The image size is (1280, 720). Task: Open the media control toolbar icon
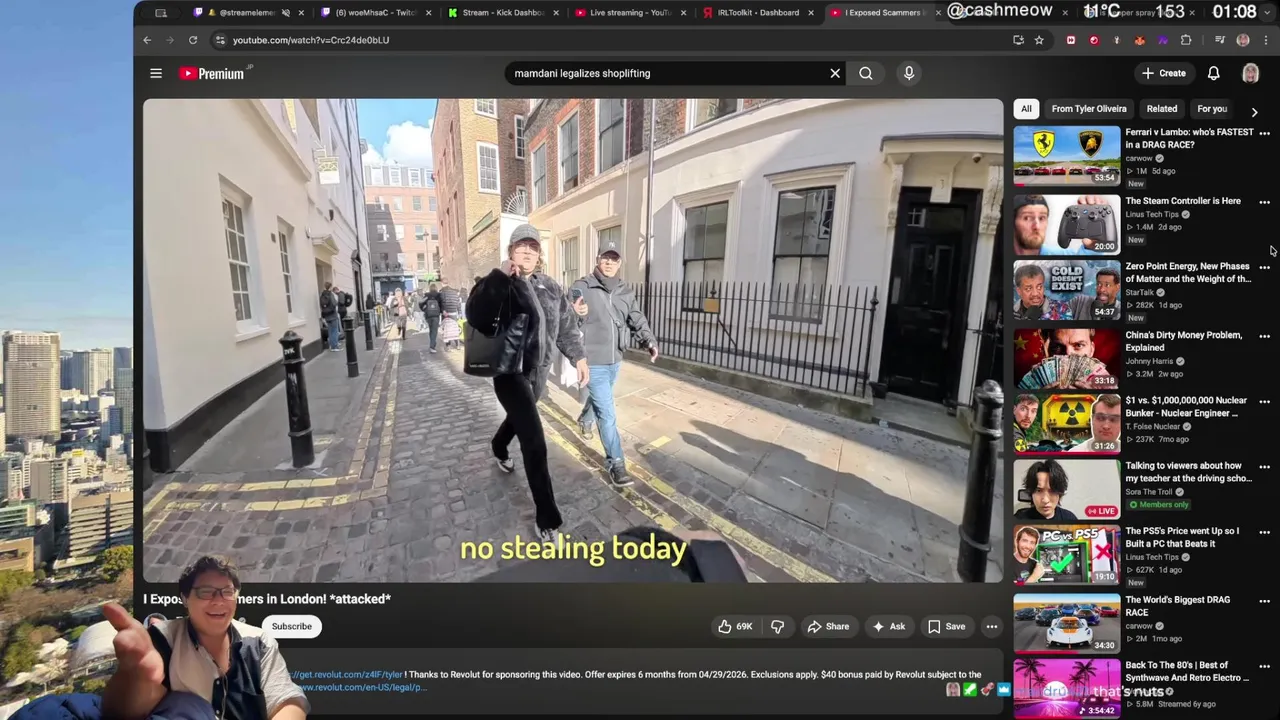(x=1220, y=40)
